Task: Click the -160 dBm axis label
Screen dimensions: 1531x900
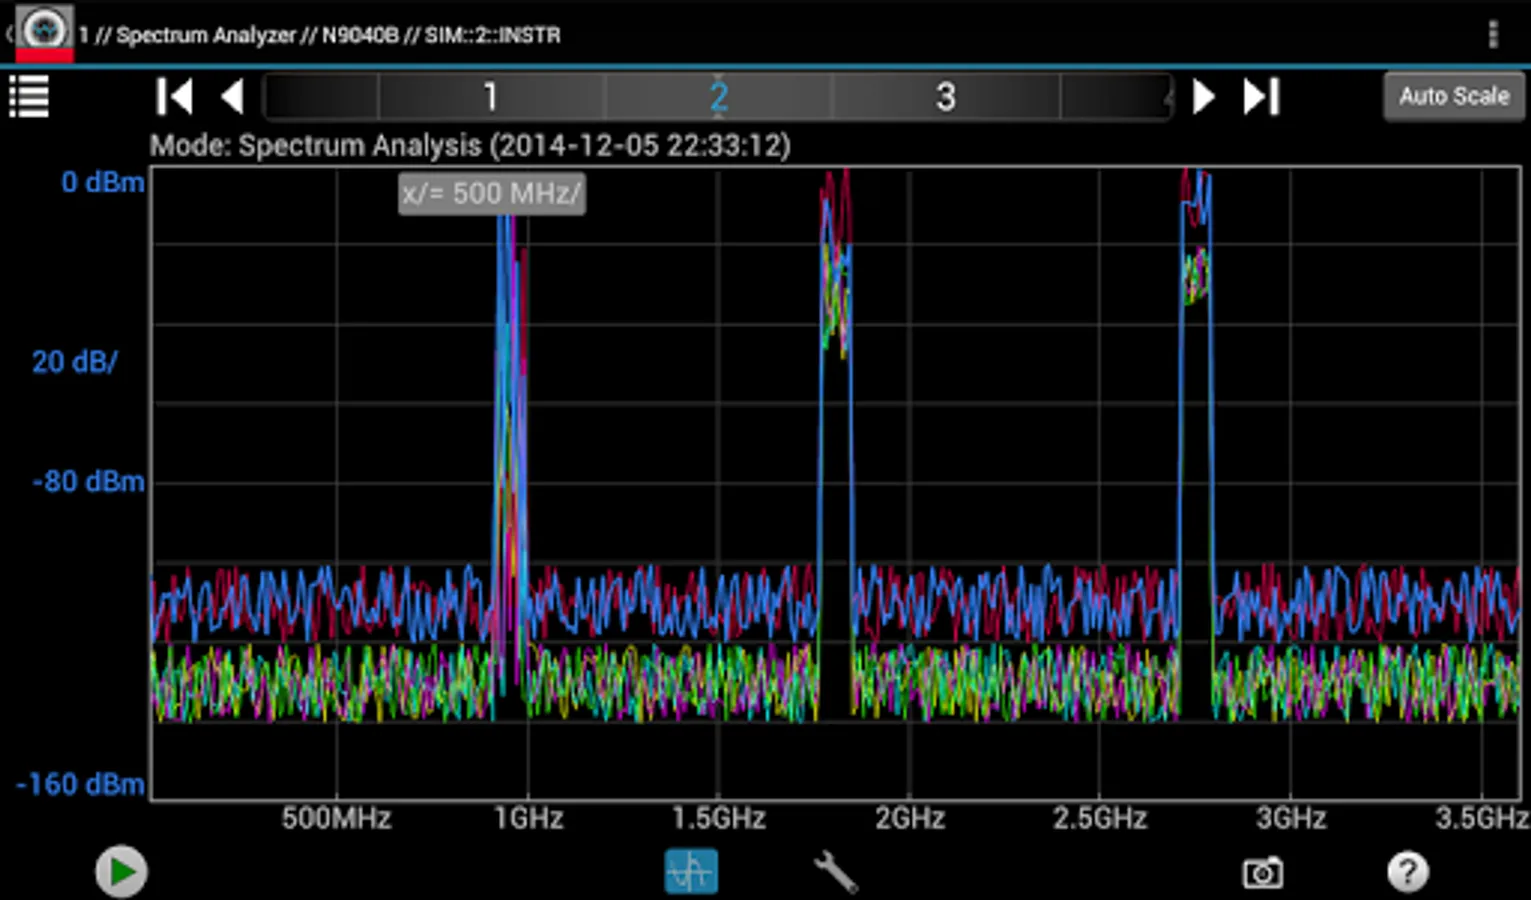Action: [x=81, y=784]
